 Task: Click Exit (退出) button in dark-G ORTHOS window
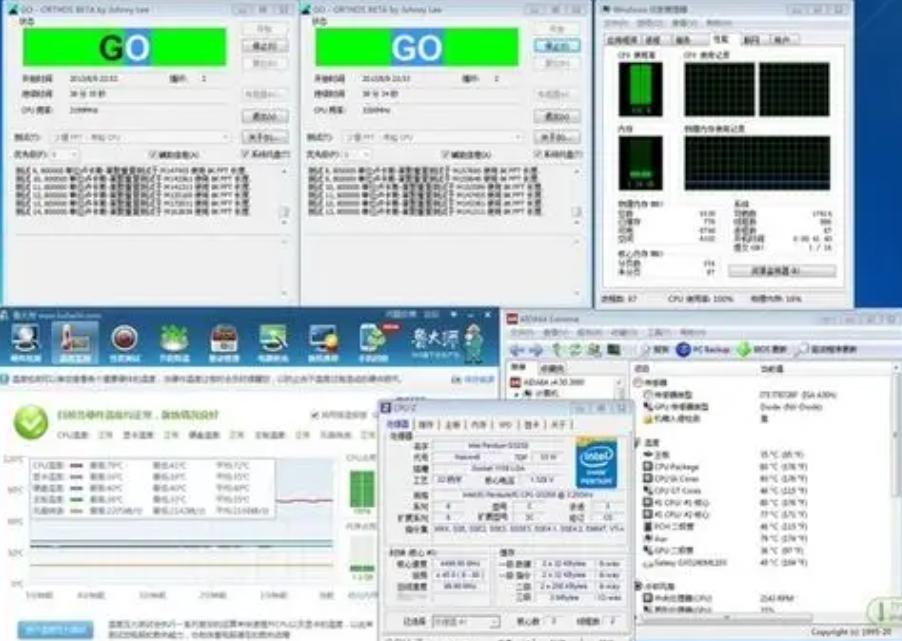coord(265,116)
